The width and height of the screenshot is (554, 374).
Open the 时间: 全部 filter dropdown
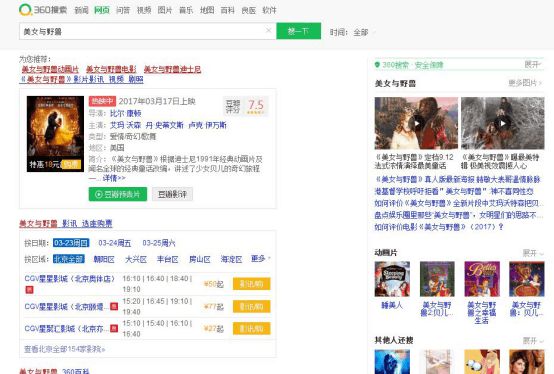(353, 32)
